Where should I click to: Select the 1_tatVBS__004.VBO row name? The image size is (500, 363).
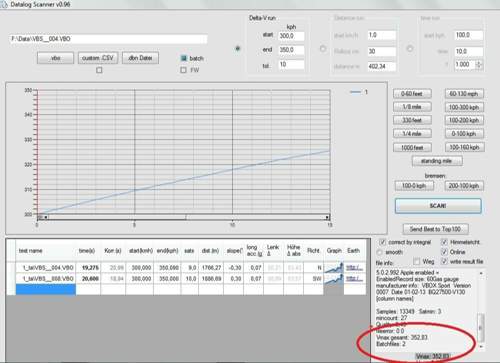pos(47,268)
